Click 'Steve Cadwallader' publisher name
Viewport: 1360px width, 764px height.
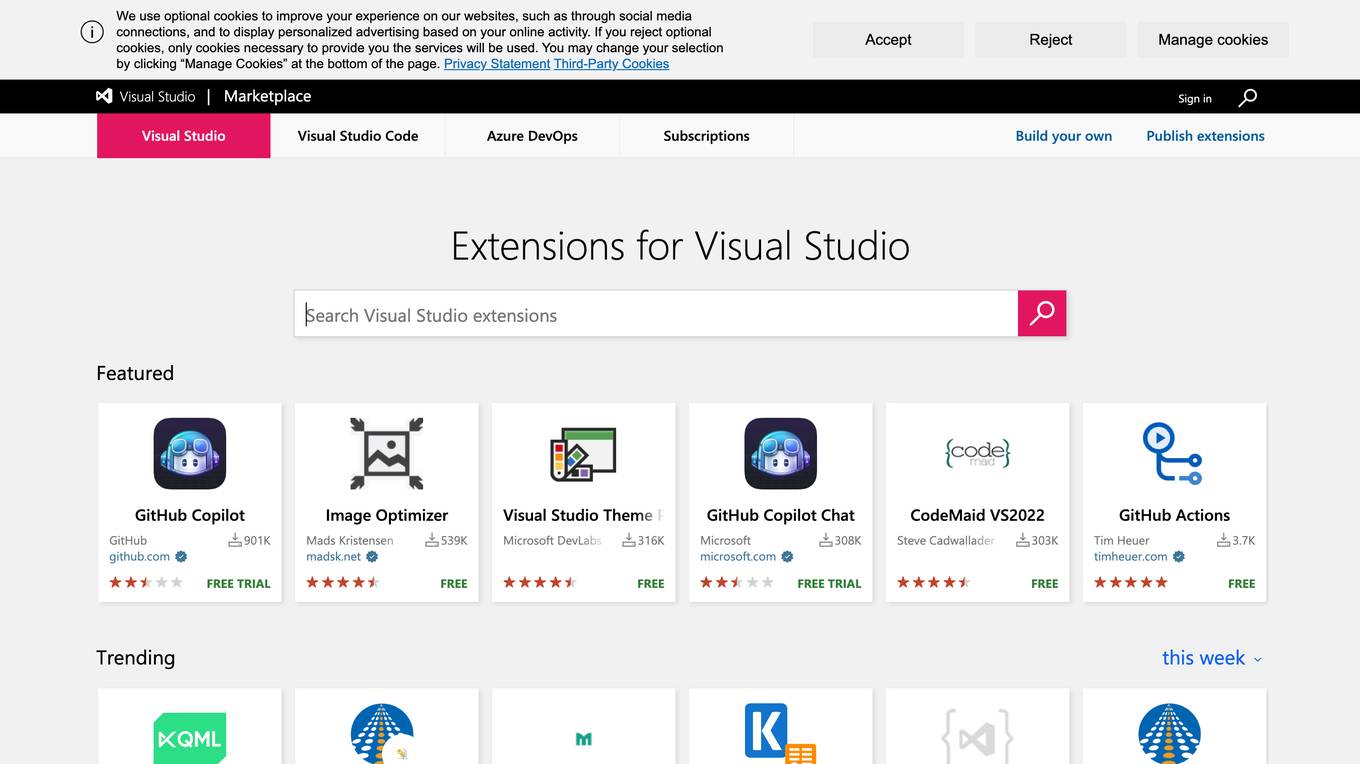coord(946,540)
